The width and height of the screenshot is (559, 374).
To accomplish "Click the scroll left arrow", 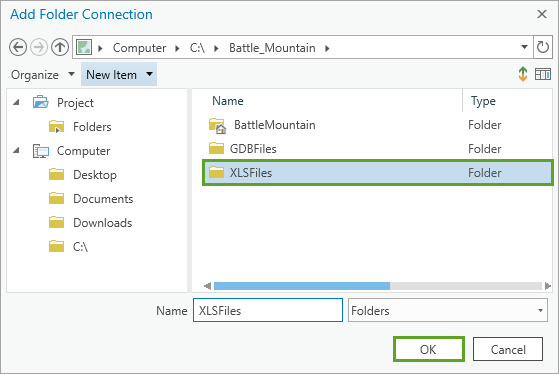I will tap(207, 286).
